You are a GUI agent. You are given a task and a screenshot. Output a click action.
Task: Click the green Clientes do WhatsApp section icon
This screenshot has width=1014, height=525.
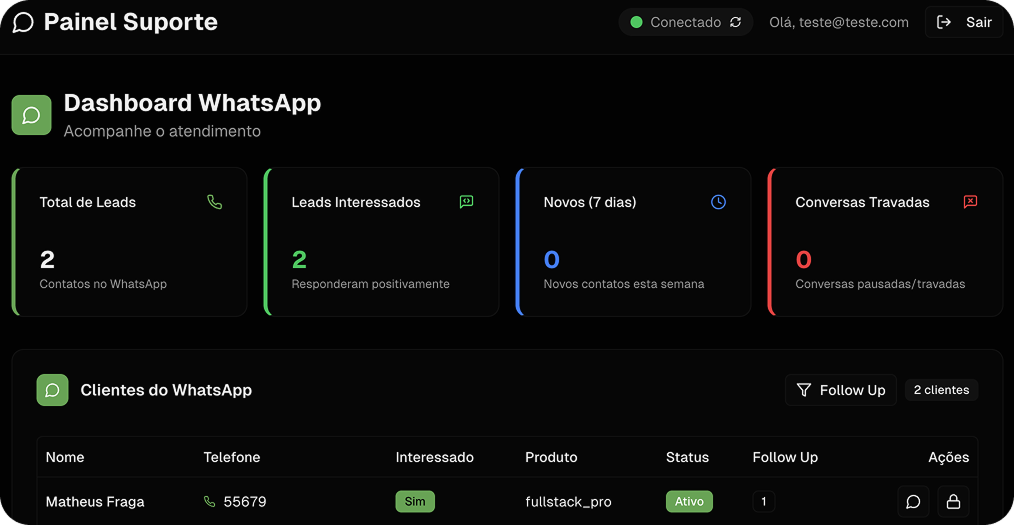point(52,390)
